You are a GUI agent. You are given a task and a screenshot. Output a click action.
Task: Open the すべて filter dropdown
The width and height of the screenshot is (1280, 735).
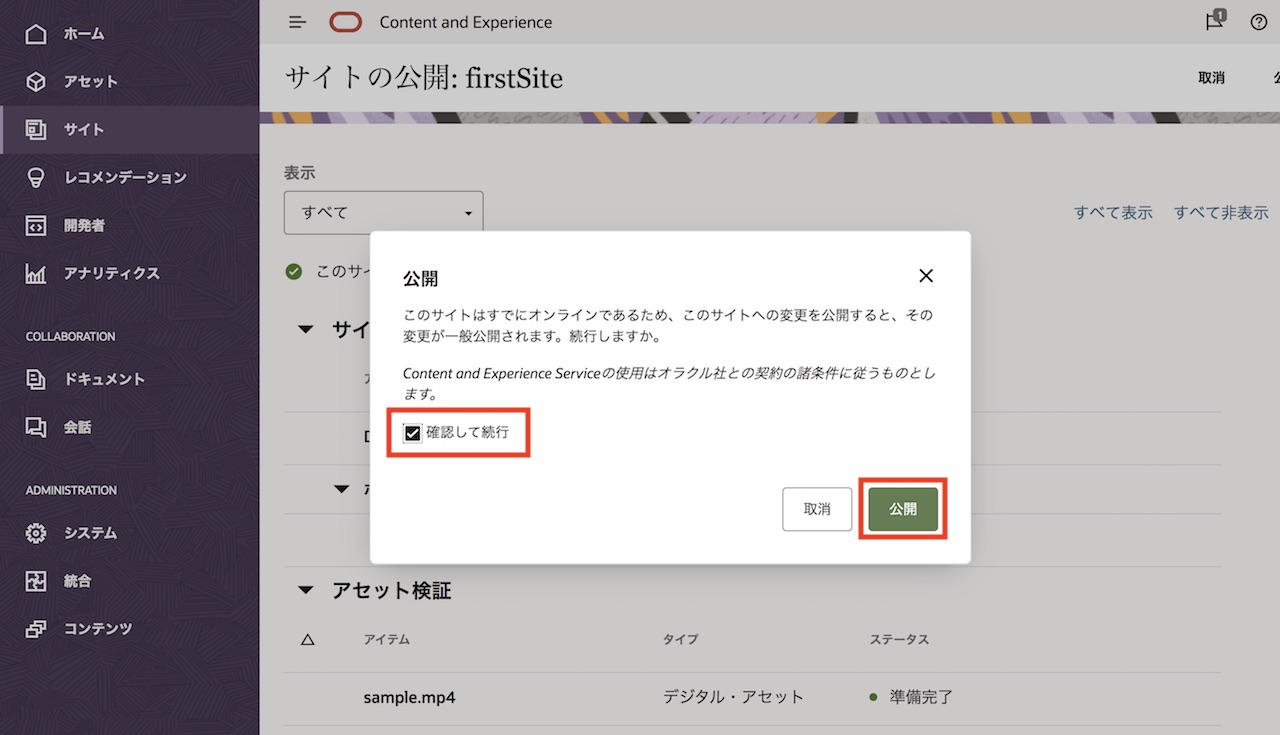pyautogui.click(x=383, y=212)
